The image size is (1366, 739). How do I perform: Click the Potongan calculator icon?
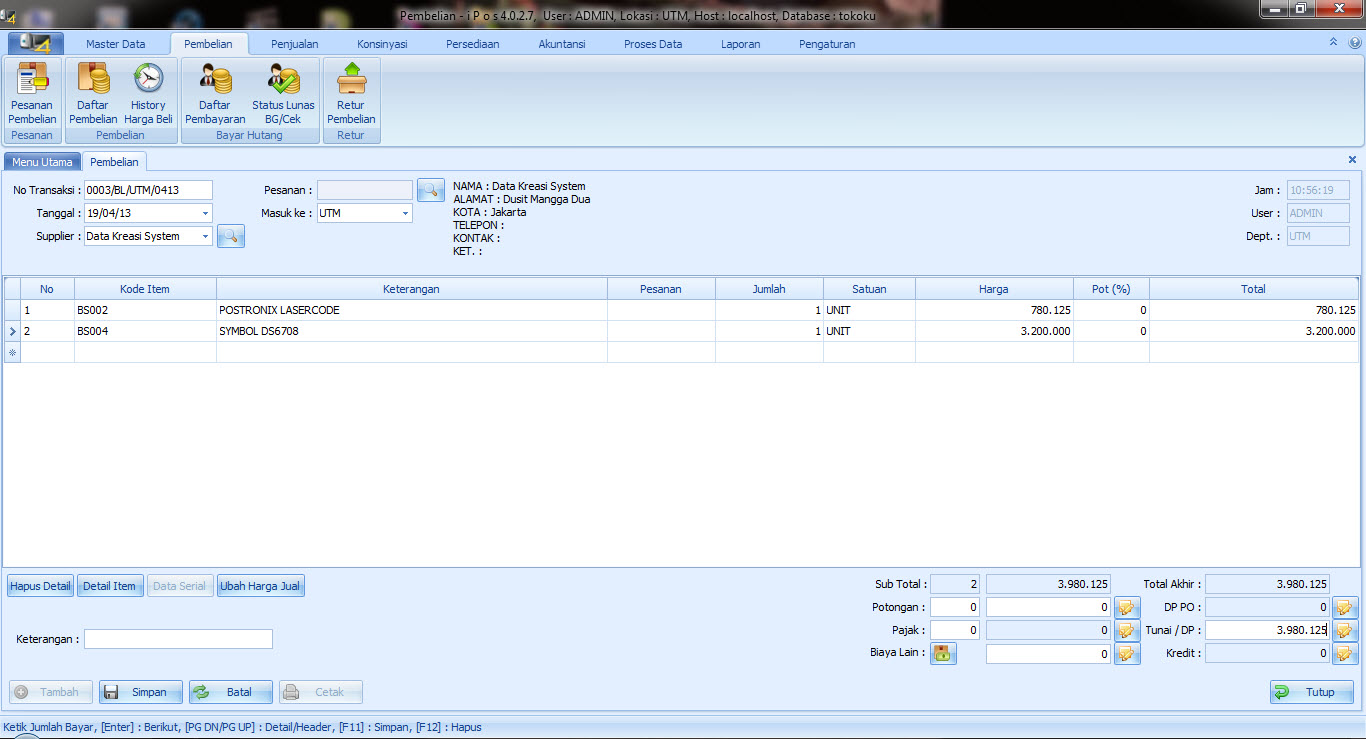click(1127, 607)
